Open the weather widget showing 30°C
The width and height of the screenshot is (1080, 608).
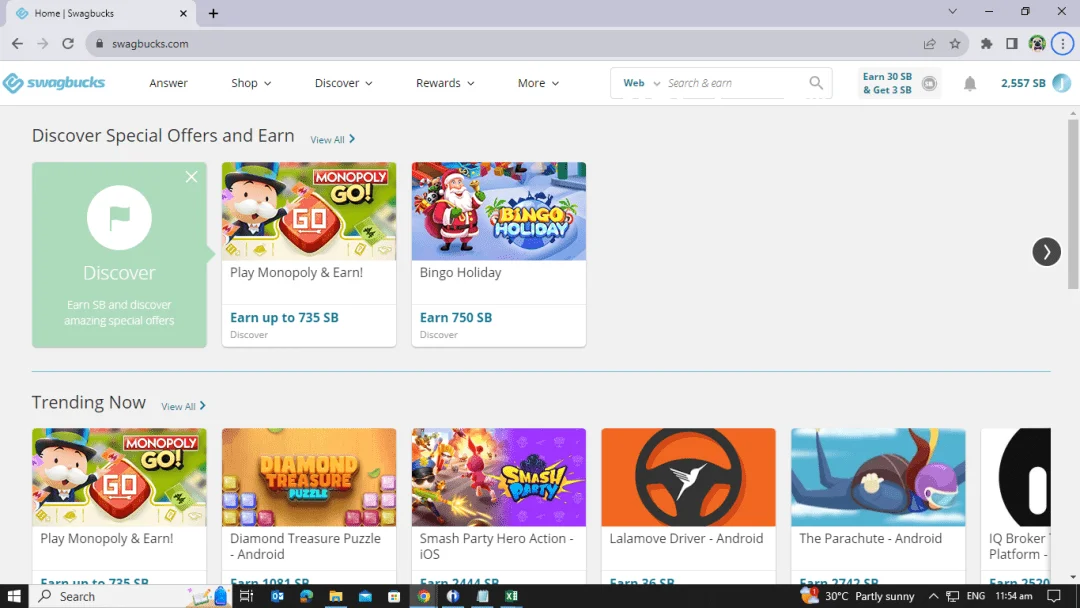click(858, 596)
